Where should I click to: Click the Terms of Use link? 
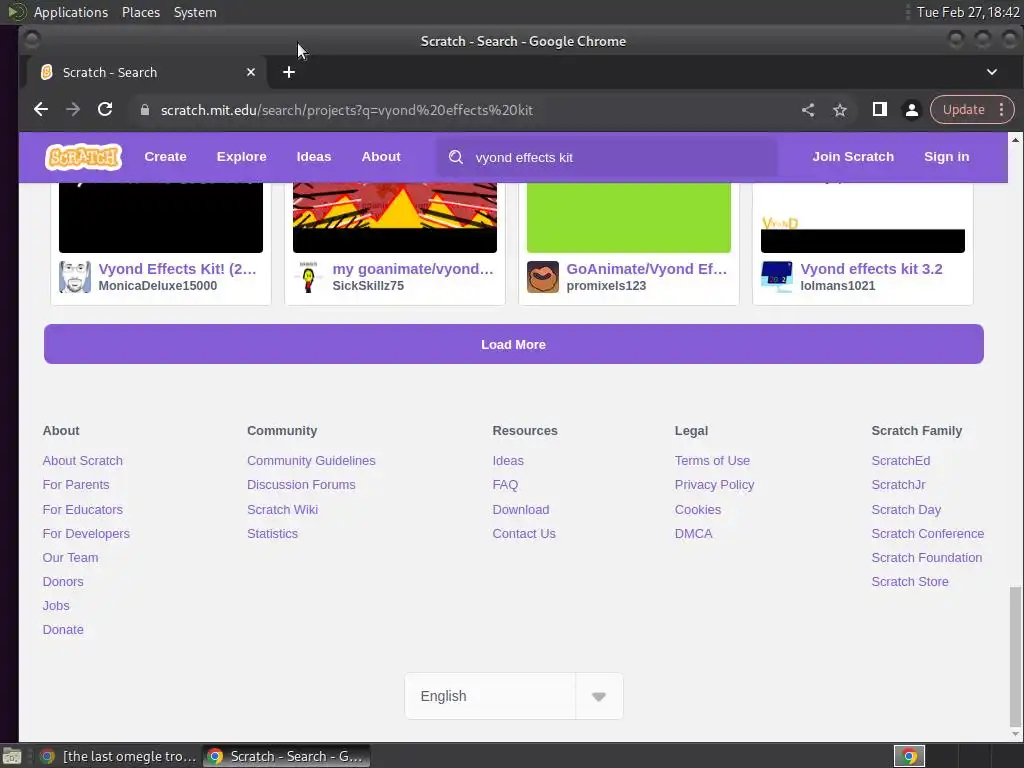coord(712,460)
